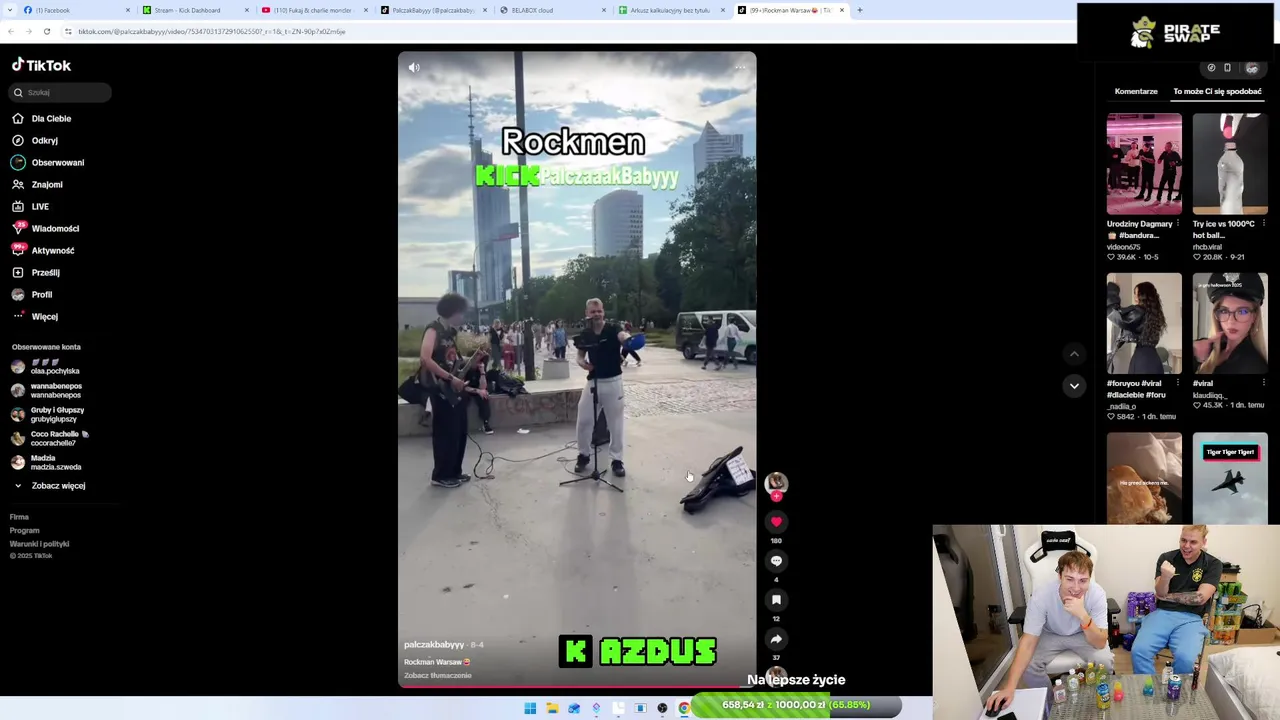Switch to the Facebook browser tab

coord(76,10)
